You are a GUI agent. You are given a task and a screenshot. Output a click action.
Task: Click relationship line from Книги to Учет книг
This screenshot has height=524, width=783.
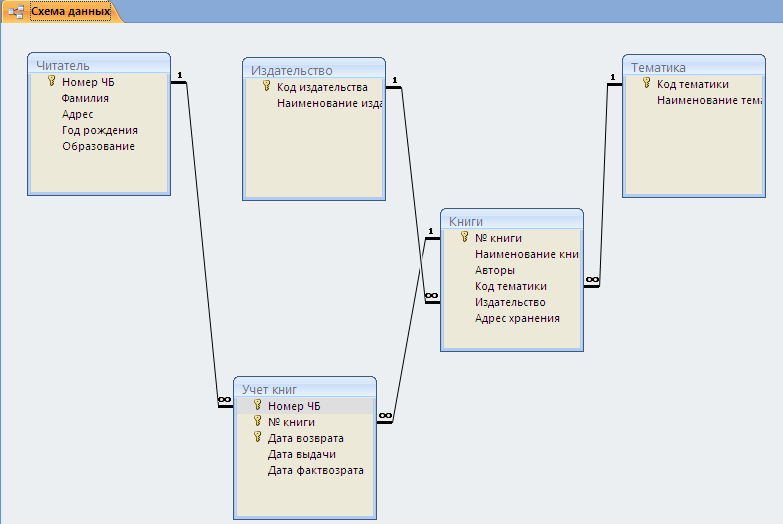[x=409, y=330]
